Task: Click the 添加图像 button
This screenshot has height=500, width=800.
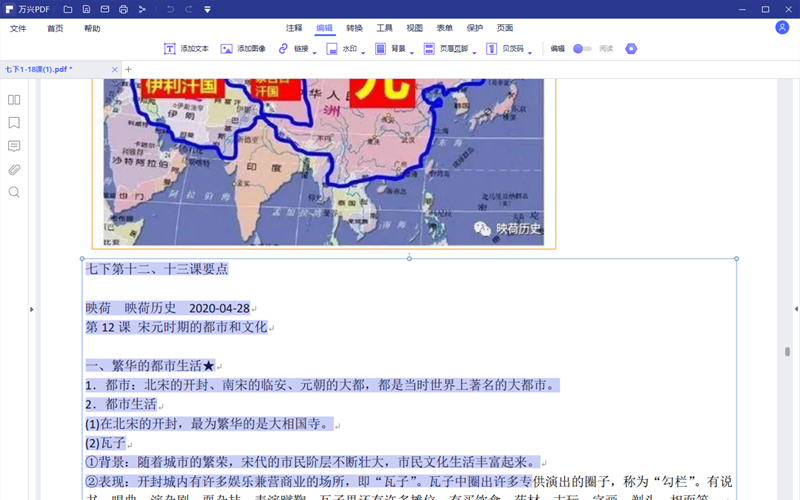Action: click(243, 48)
